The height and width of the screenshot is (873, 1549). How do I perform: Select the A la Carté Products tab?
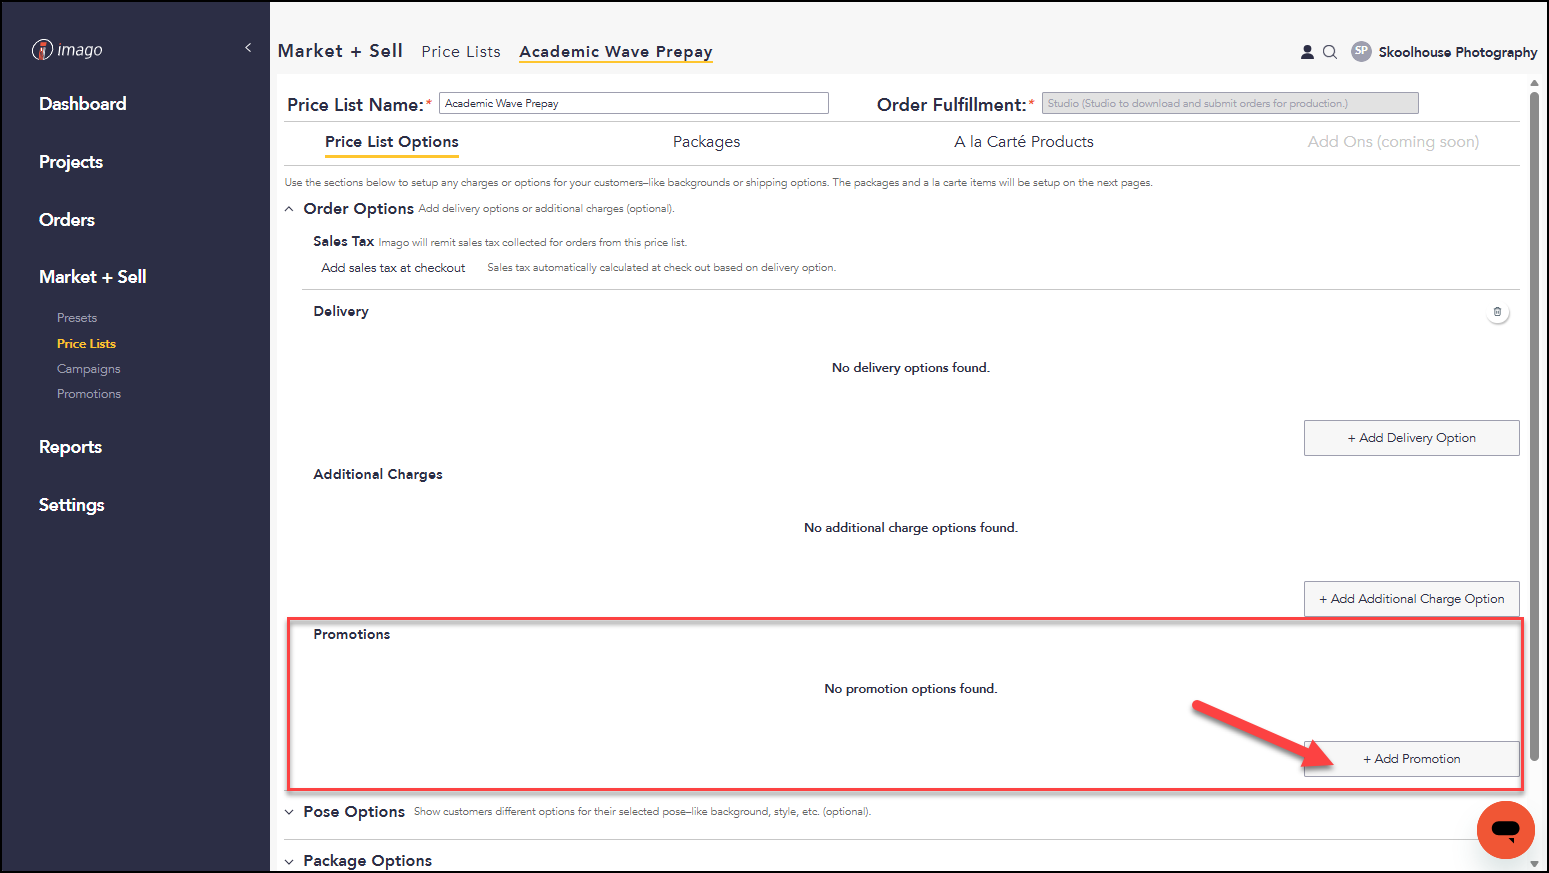click(1024, 142)
